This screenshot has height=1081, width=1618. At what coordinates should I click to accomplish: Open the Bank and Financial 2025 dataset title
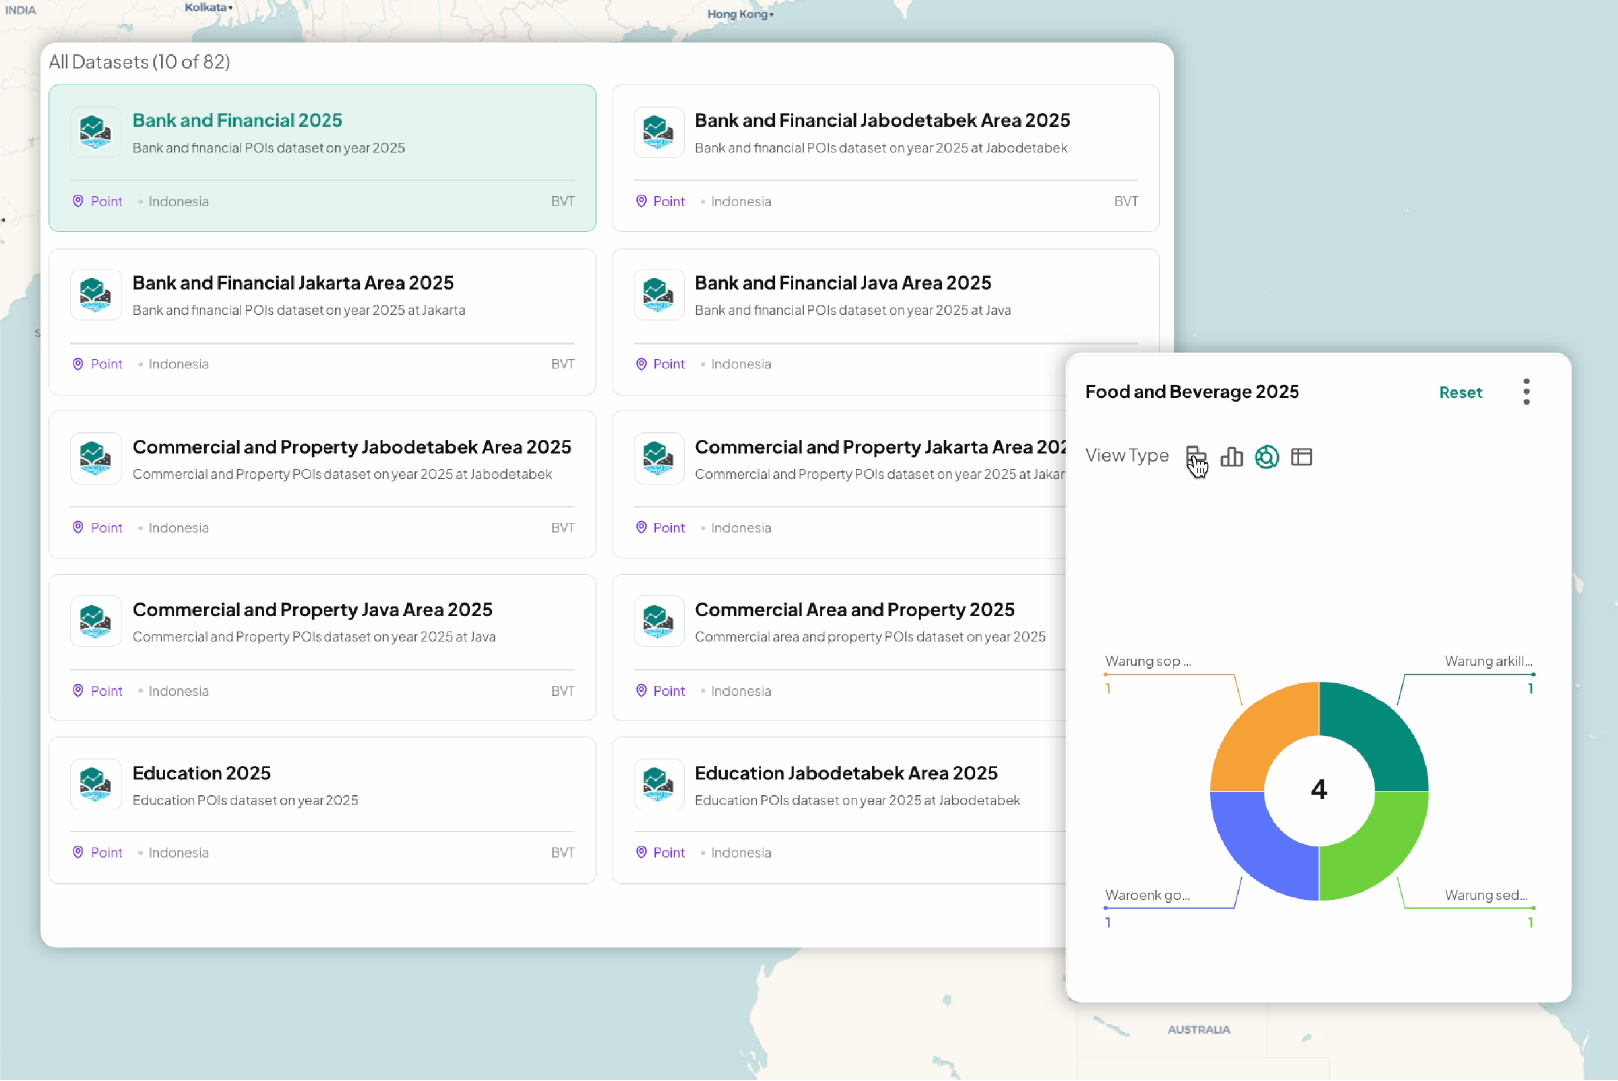click(x=237, y=121)
